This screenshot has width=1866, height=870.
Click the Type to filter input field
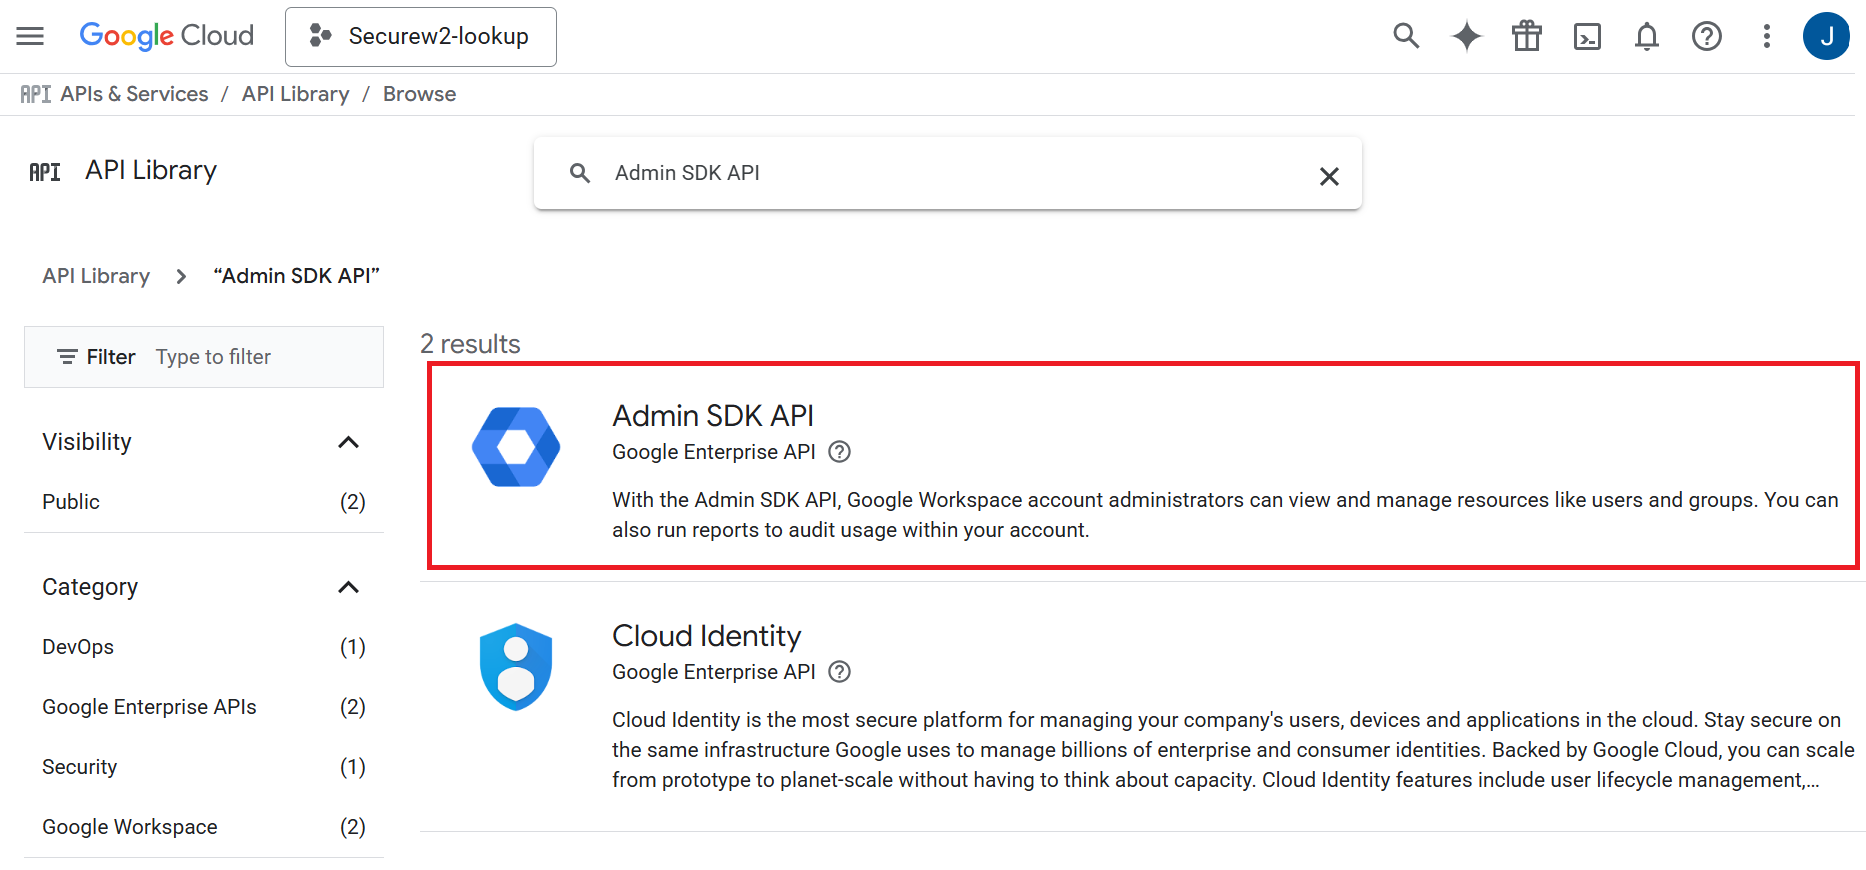262,357
